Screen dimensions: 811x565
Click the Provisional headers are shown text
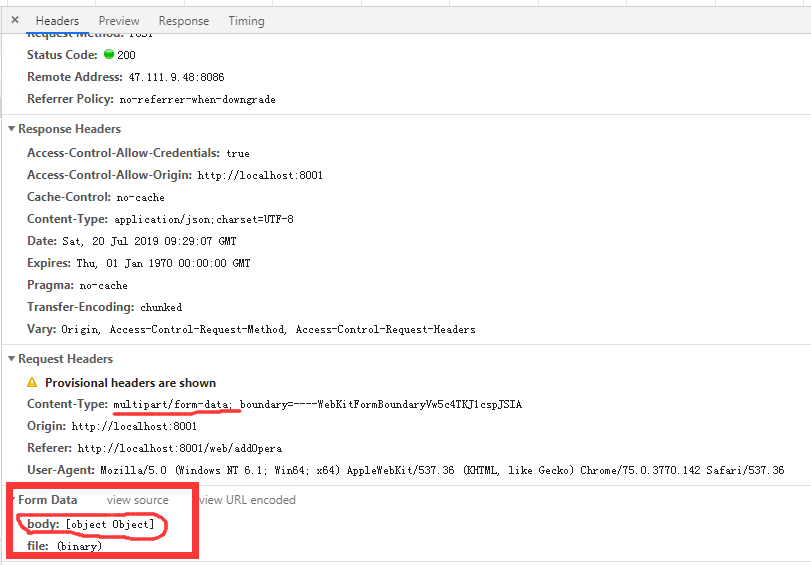(130, 383)
